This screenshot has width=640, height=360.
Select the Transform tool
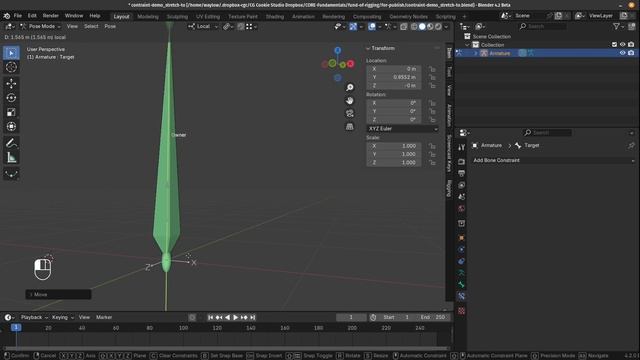pyautogui.click(x=11, y=127)
